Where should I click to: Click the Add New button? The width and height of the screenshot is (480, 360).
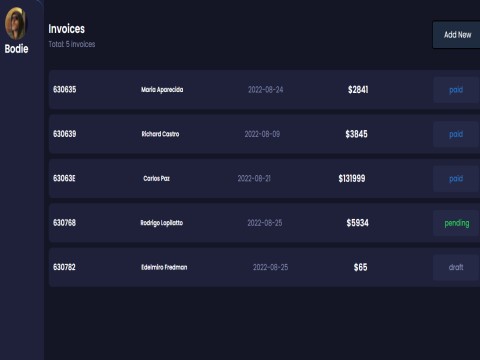(457, 35)
